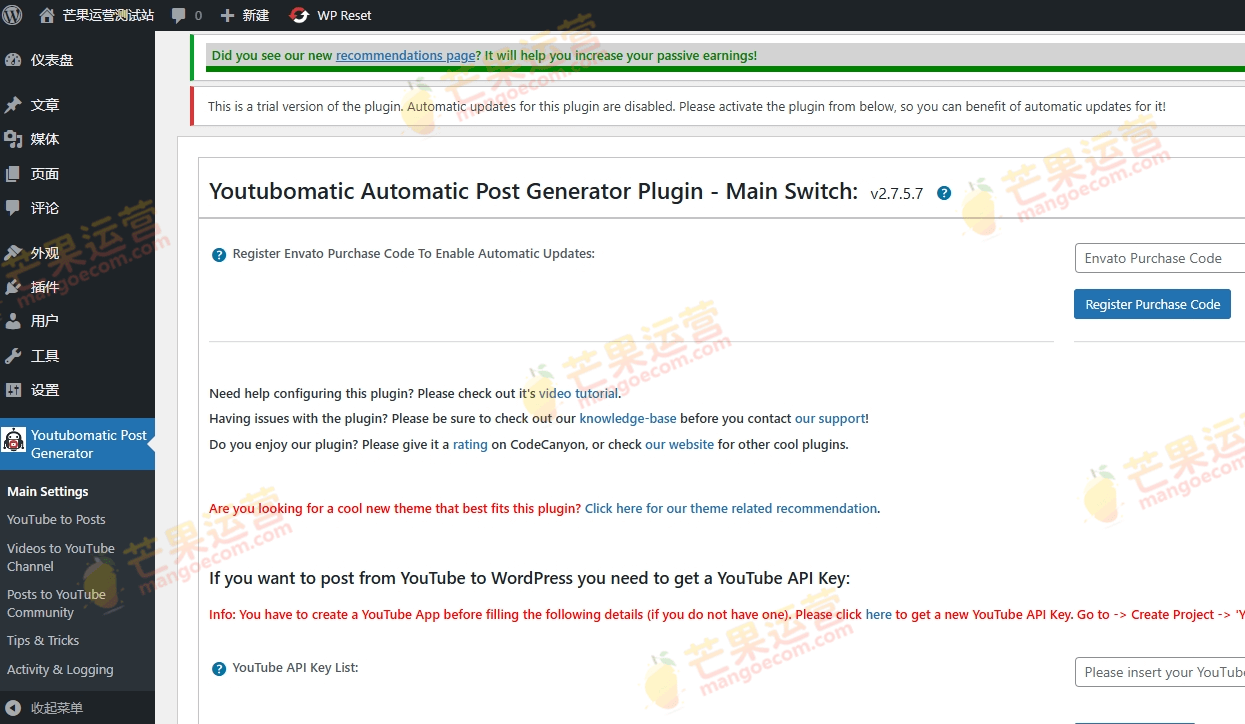
Task: Click the 新建 new content item
Action: tap(245, 15)
